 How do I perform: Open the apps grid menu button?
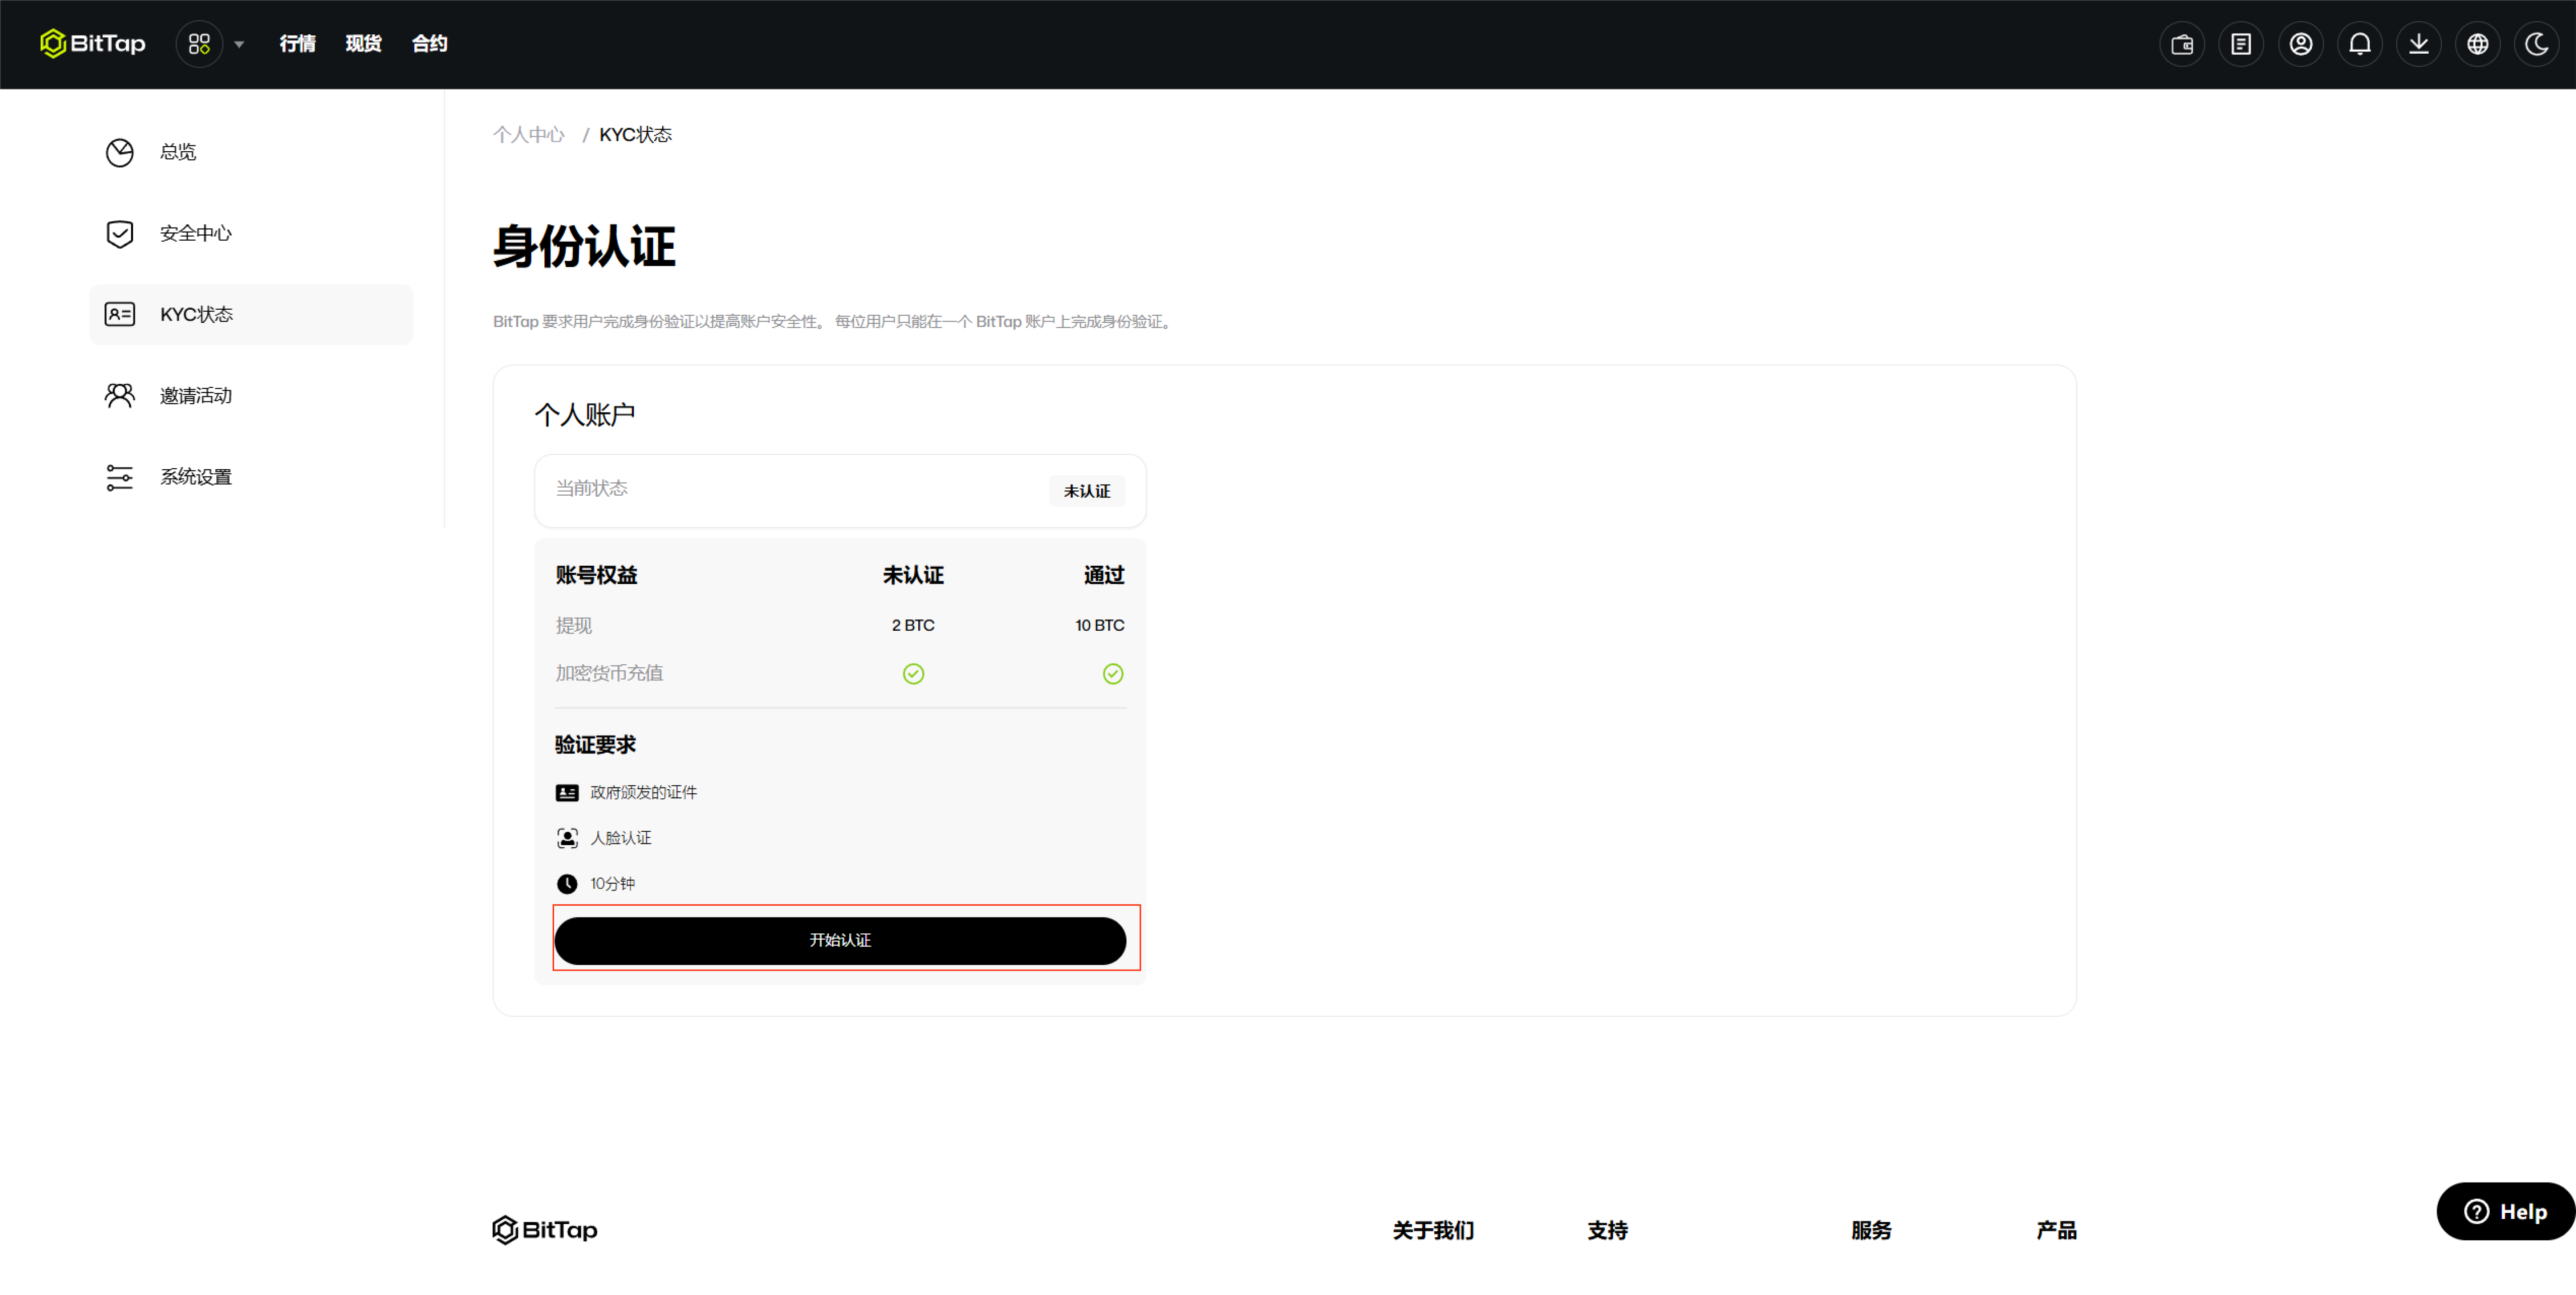pyautogui.click(x=199, y=44)
